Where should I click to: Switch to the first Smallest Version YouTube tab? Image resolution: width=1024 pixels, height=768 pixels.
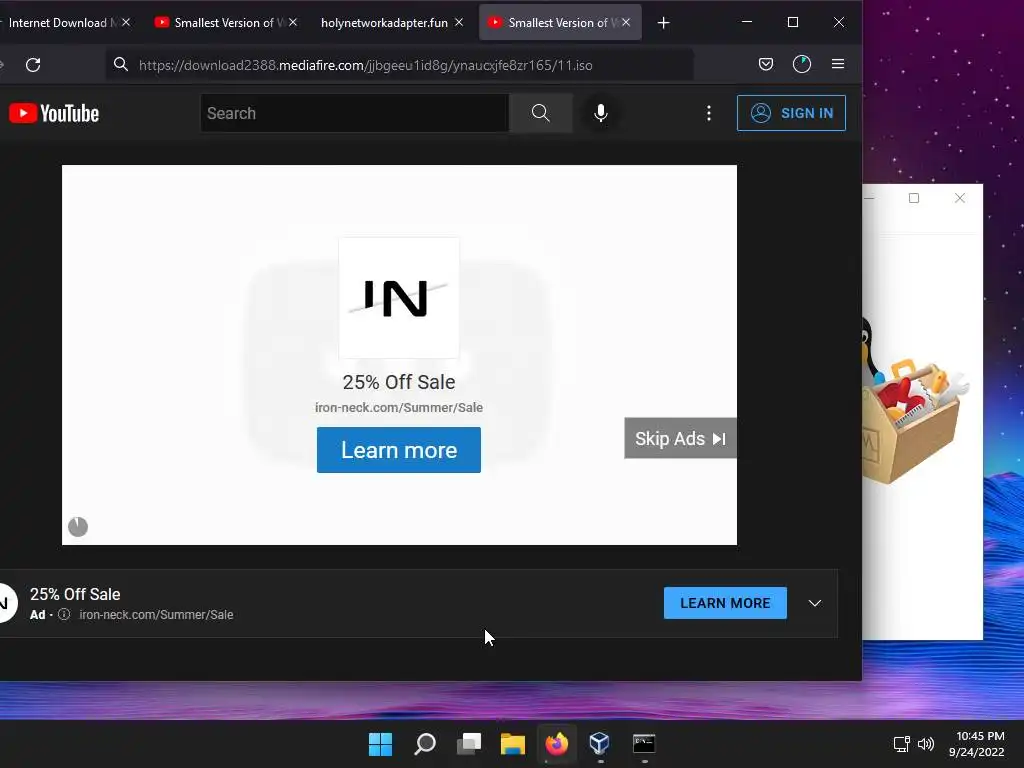(x=225, y=23)
